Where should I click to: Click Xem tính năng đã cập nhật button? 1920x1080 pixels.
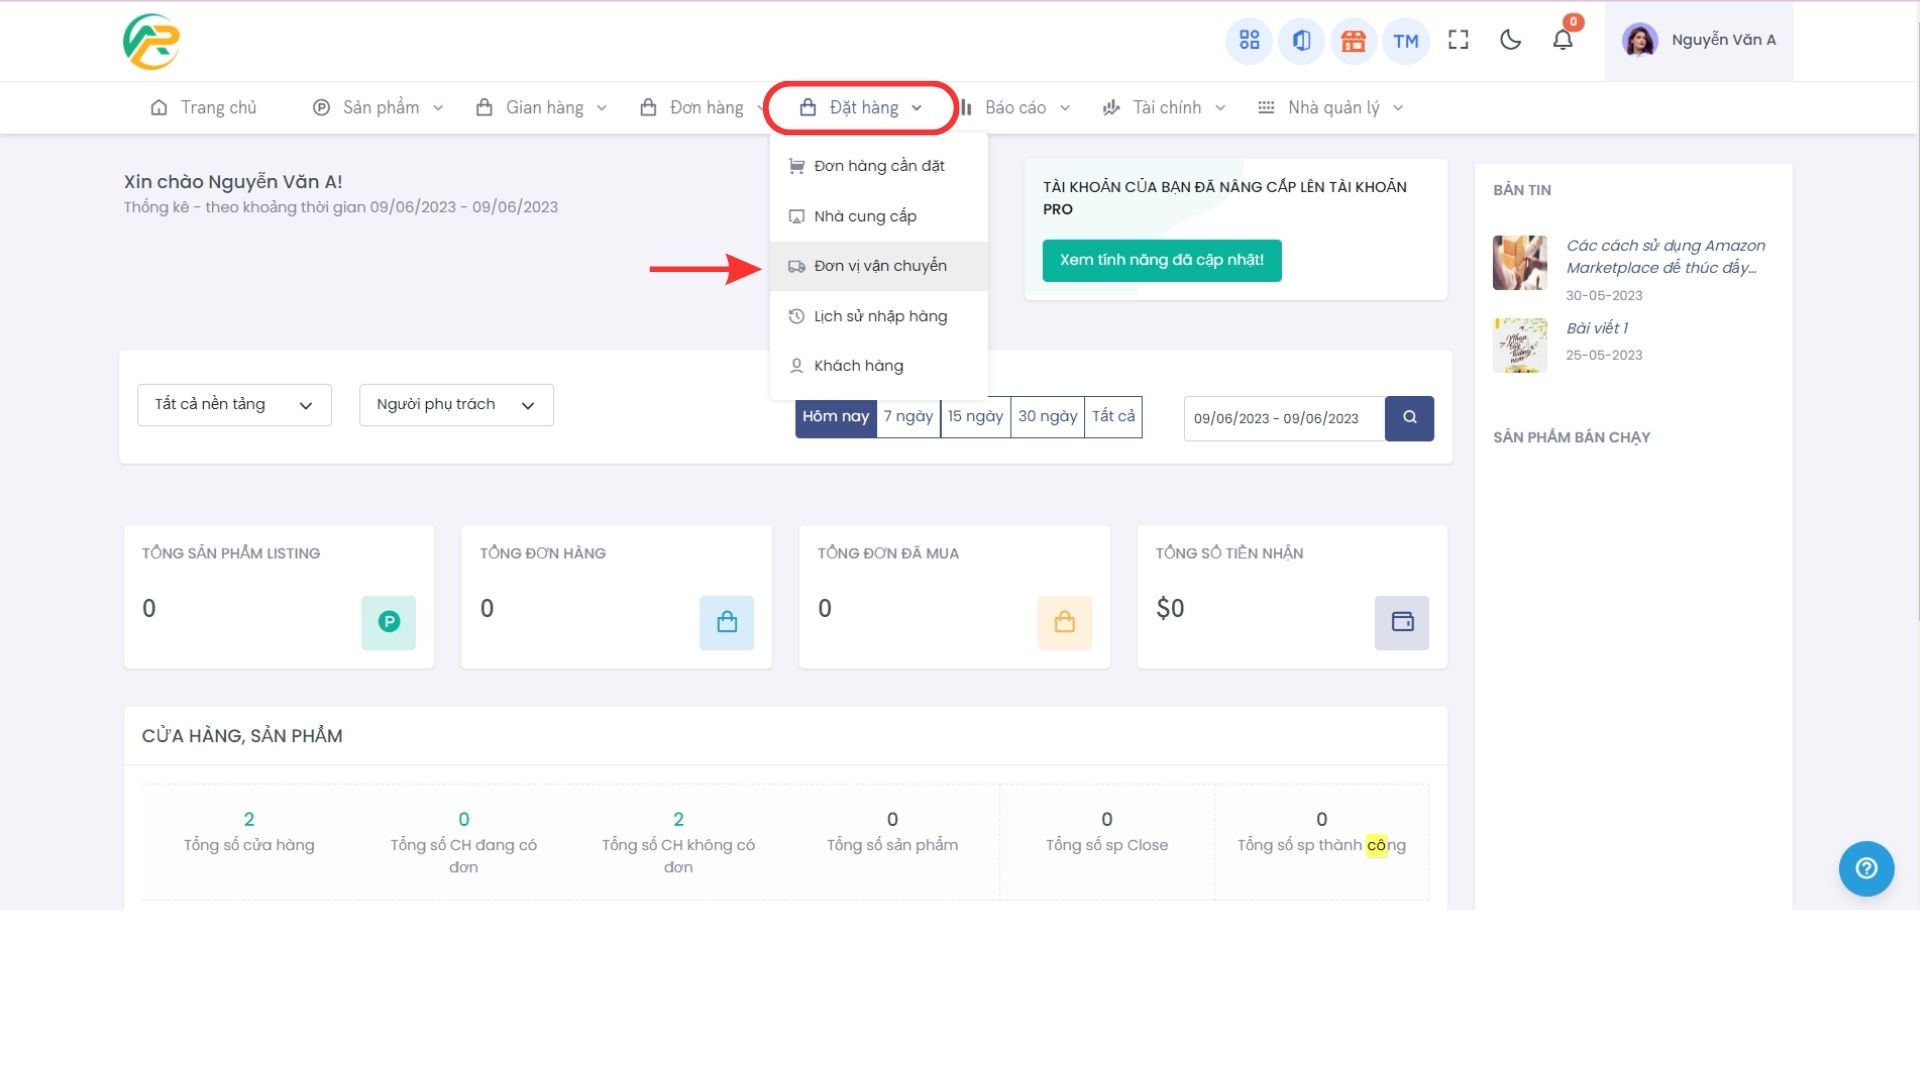point(1162,260)
